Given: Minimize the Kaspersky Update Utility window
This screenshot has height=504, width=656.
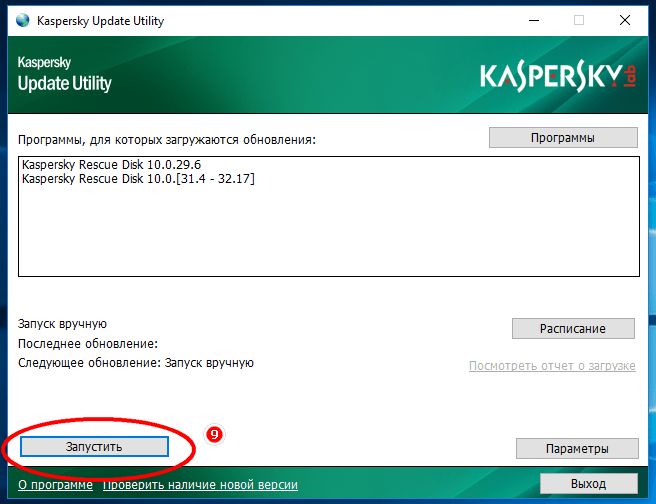Looking at the screenshot, I should click(534, 20).
